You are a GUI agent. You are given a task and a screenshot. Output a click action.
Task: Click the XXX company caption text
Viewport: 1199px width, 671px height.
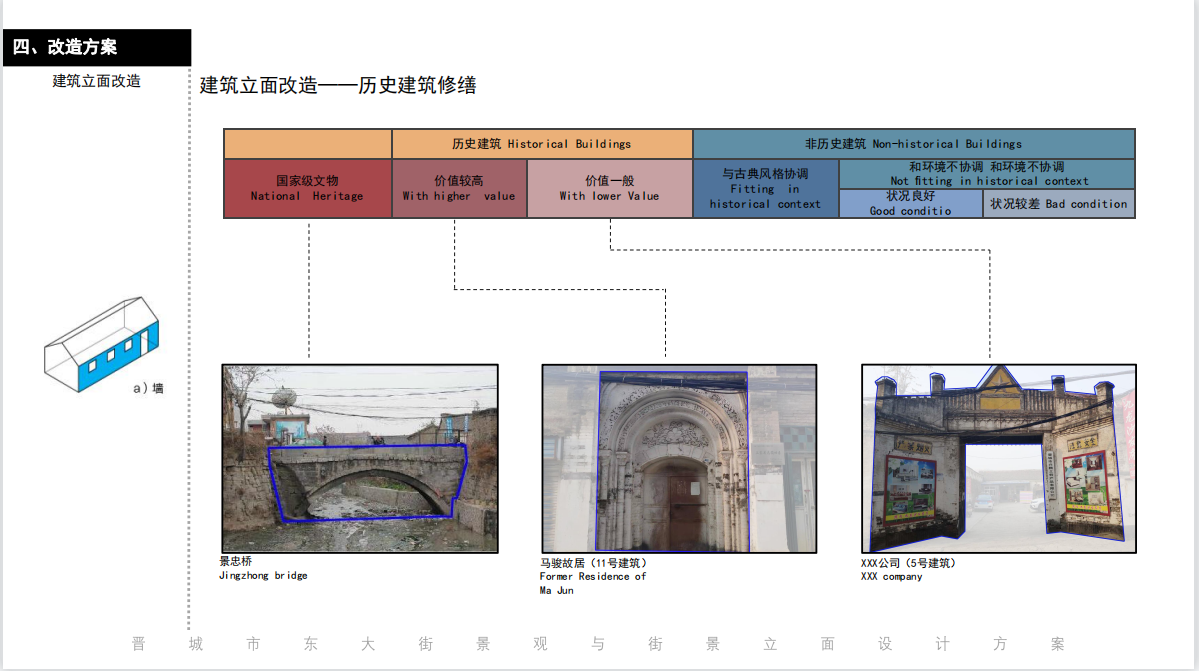[x=907, y=570]
